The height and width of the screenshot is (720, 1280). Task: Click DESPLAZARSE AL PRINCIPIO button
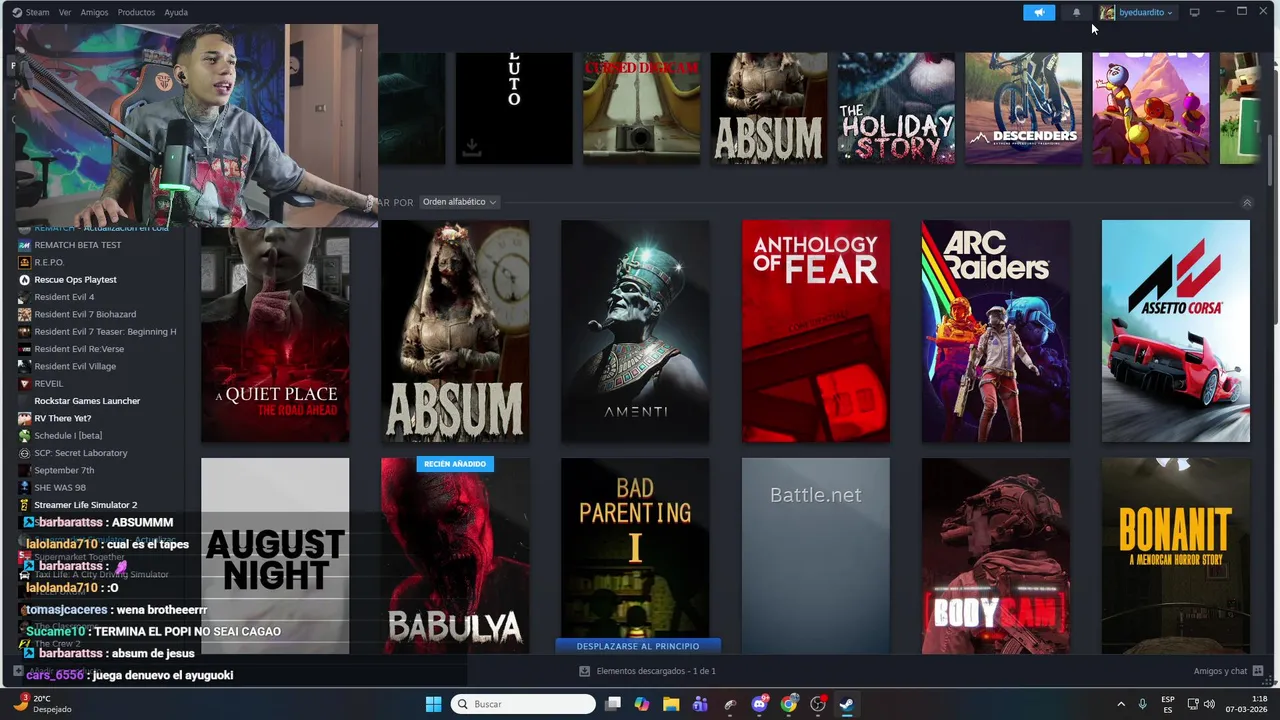(x=638, y=646)
